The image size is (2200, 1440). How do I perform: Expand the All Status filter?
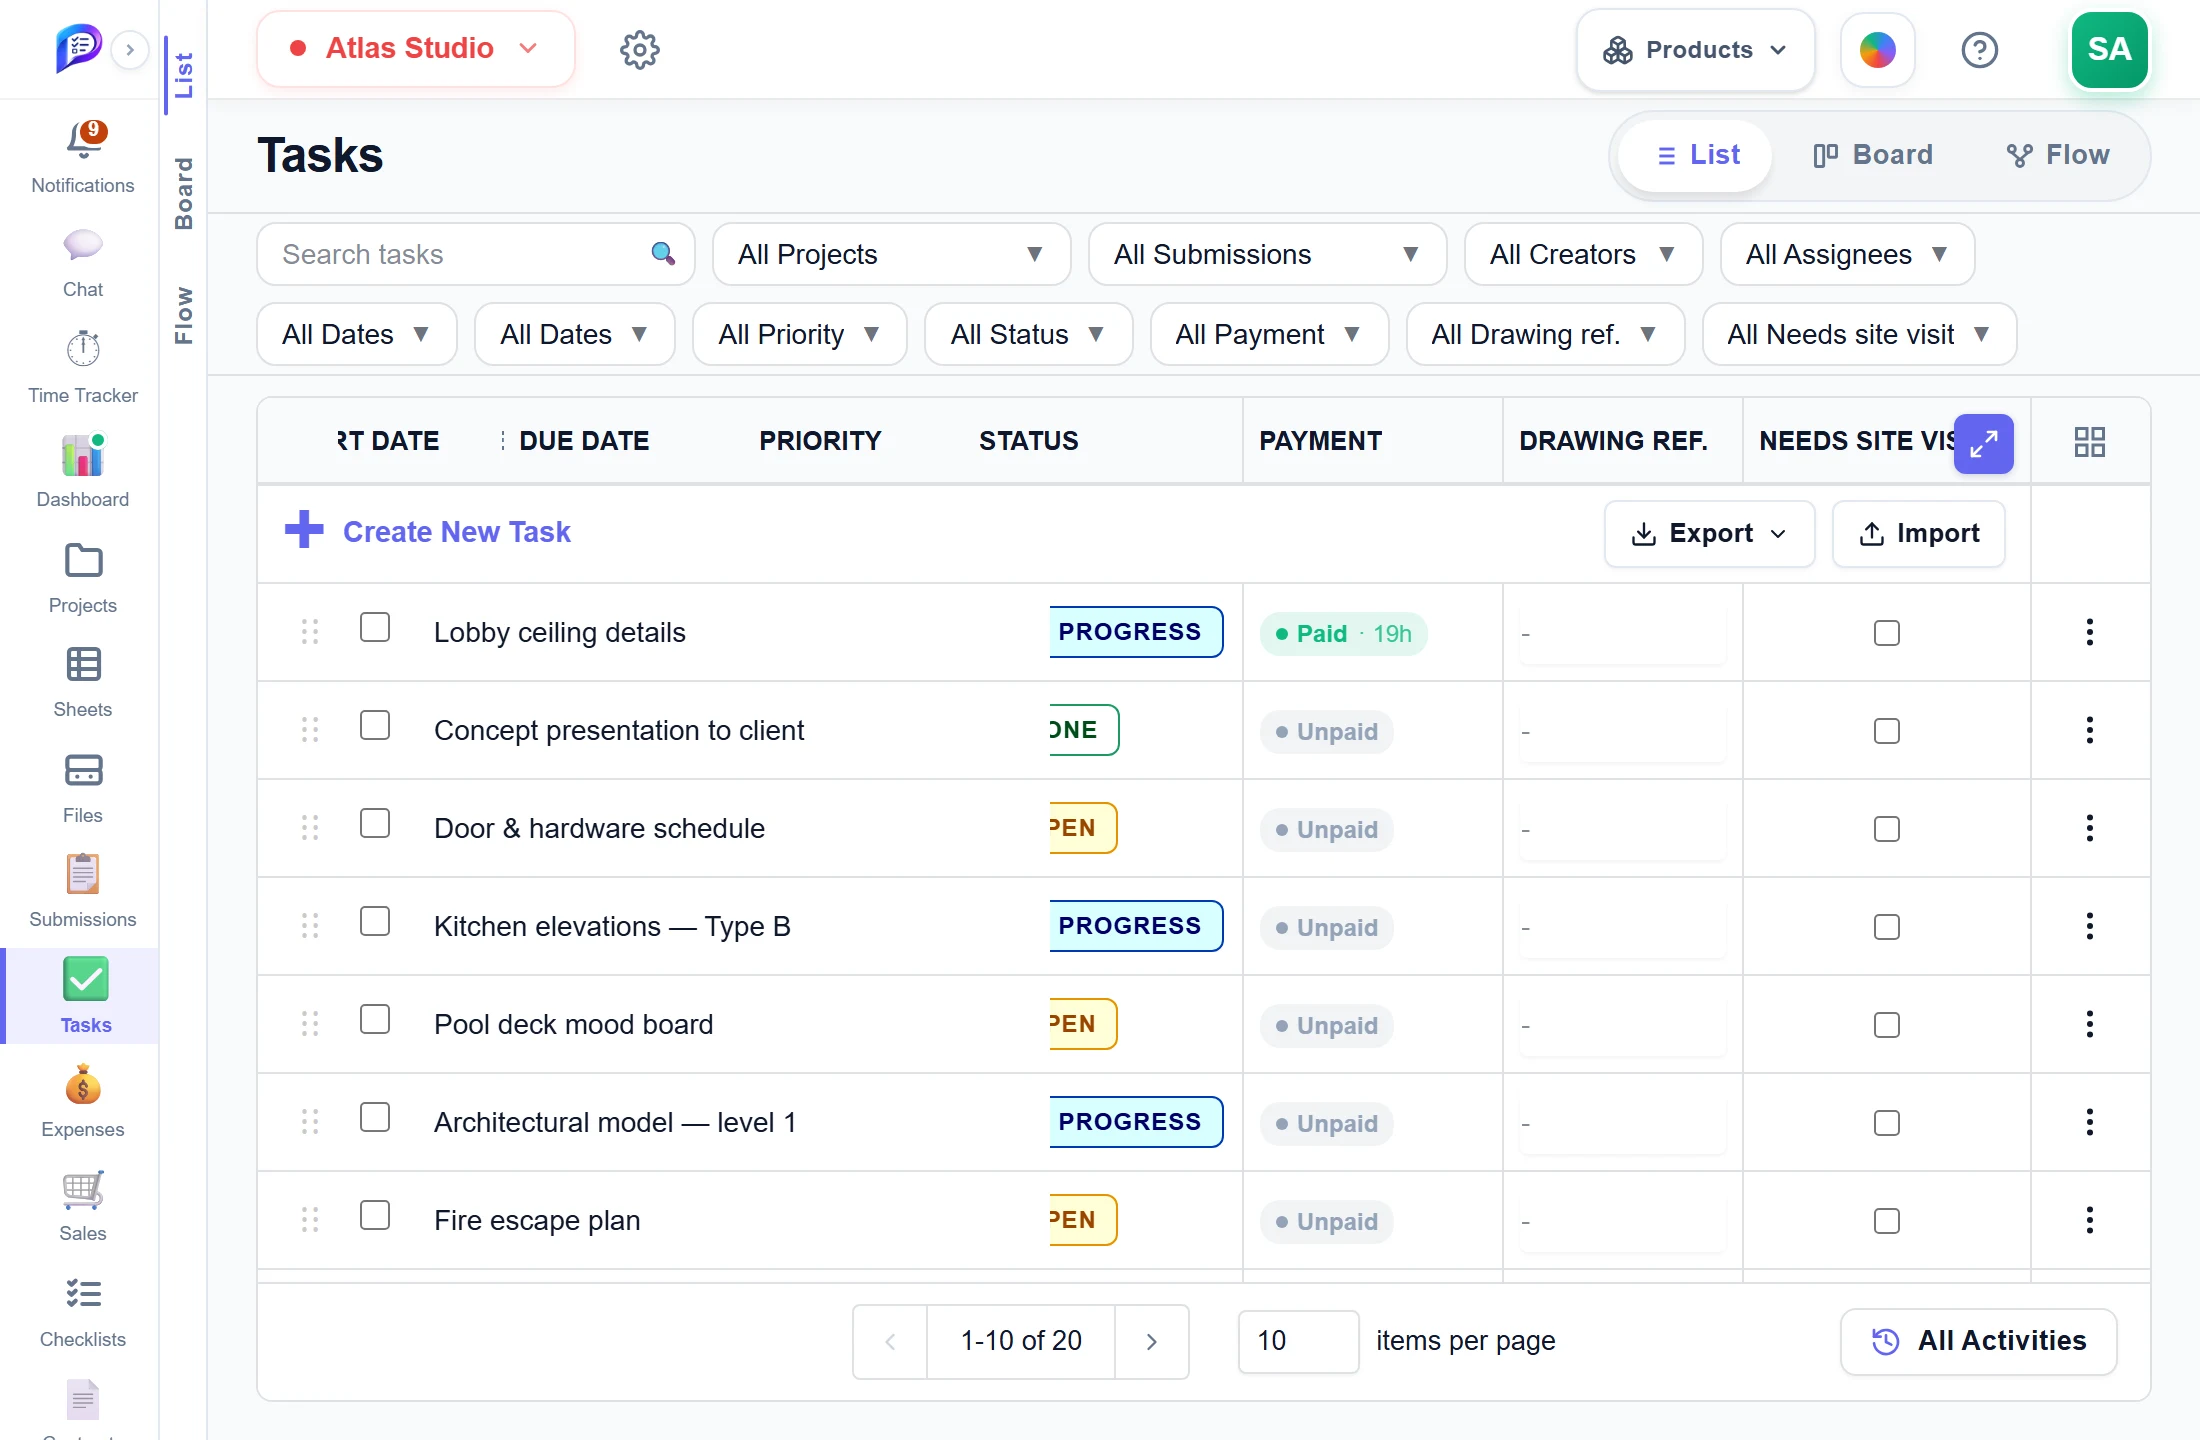coord(1028,334)
